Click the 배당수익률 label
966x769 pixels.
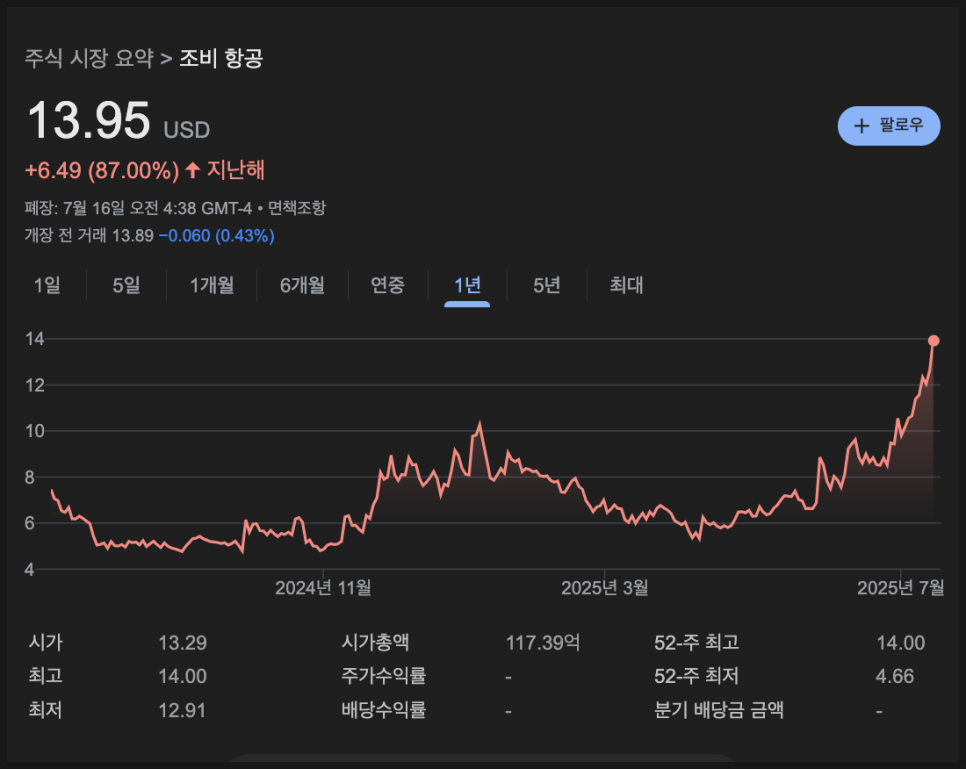pyautogui.click(x=383, y=710)
